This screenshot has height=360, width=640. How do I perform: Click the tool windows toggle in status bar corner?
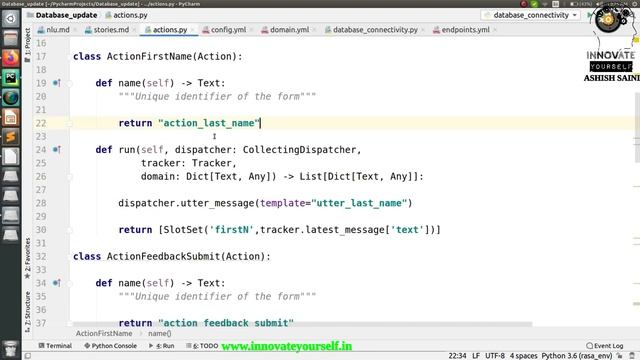coord(27,356)
